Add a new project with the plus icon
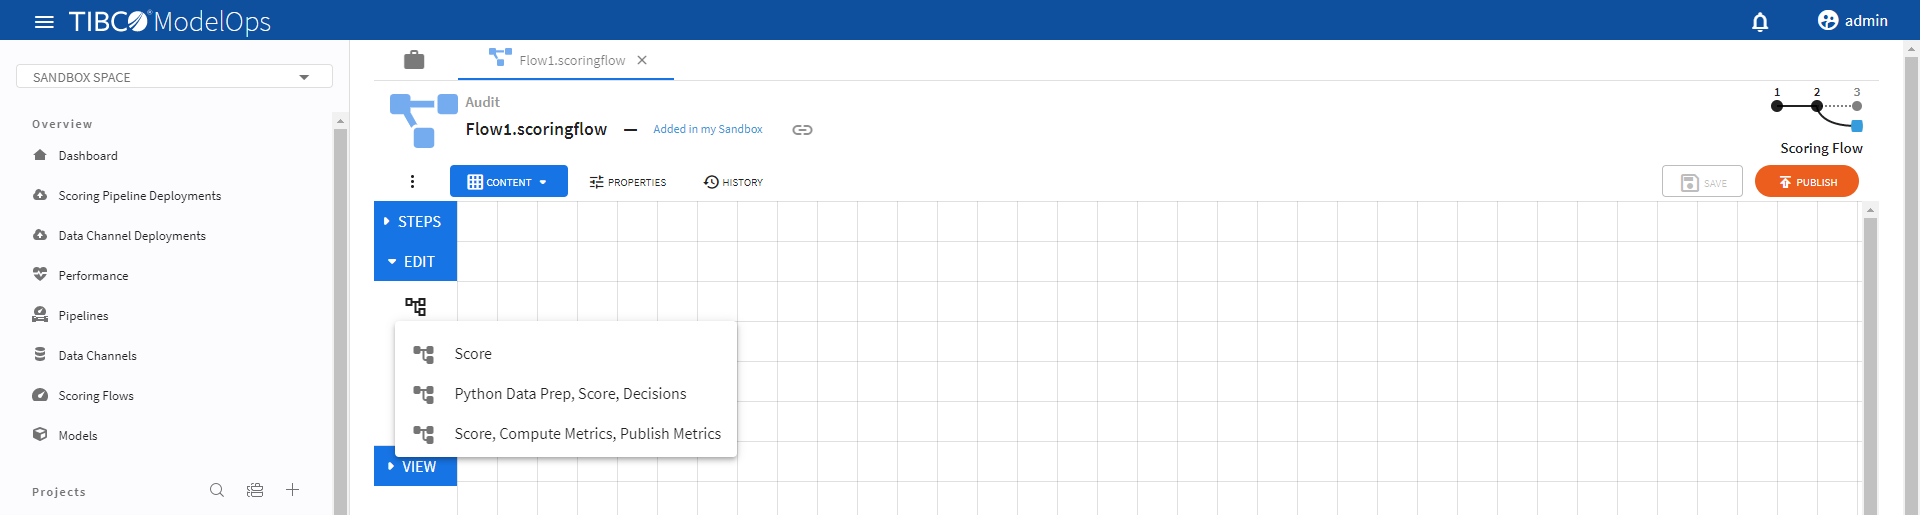This screenshot has width=1920, height=515. coord(292,489)
